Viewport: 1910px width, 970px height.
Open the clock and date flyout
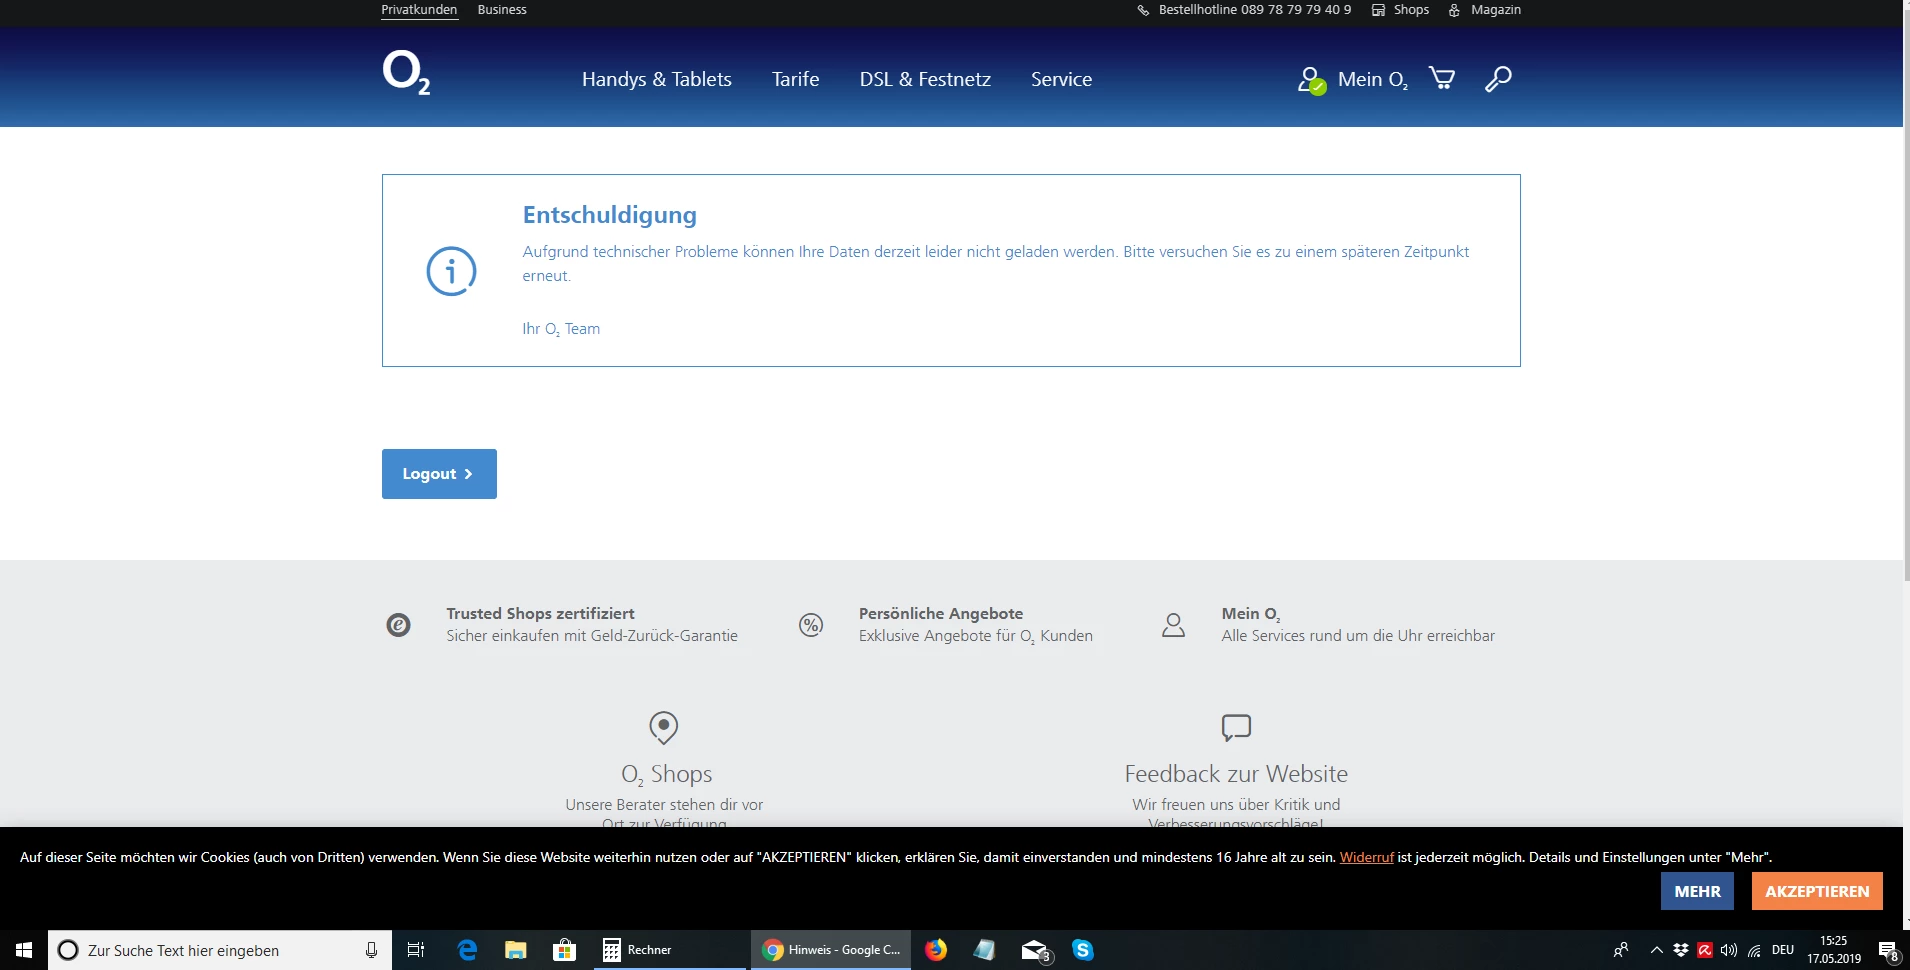(x=1834, y=950)
